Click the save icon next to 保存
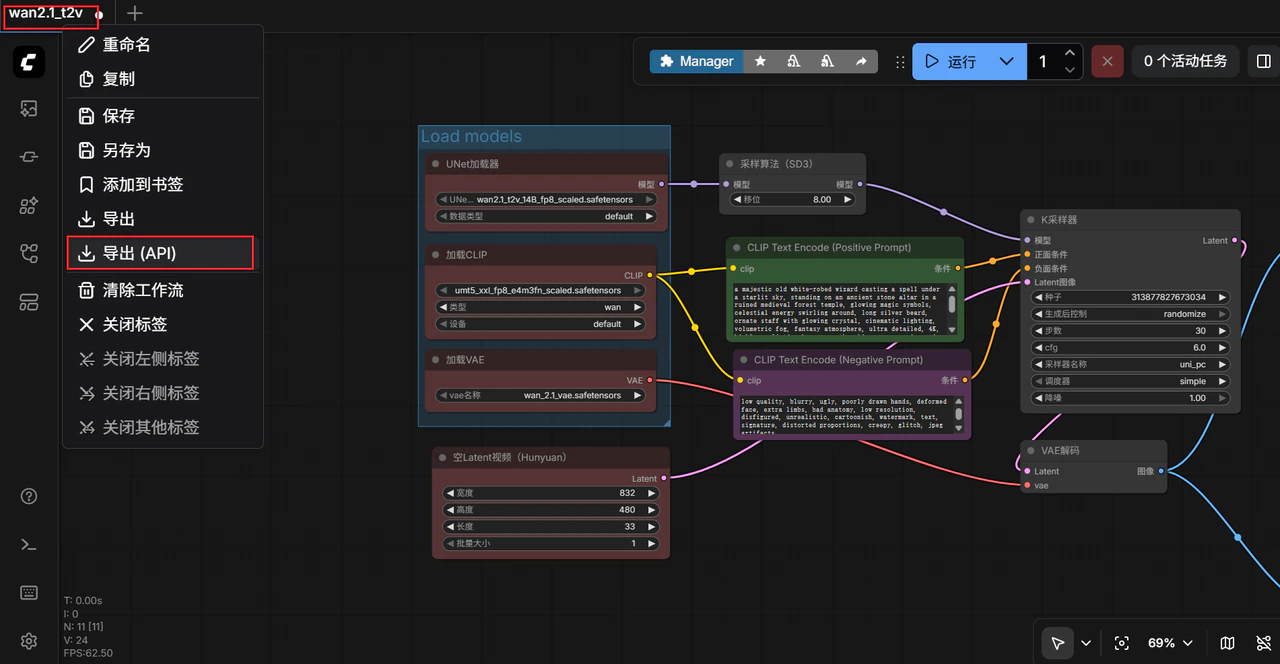Screen dimensions: 1280x664 point(86,116)
